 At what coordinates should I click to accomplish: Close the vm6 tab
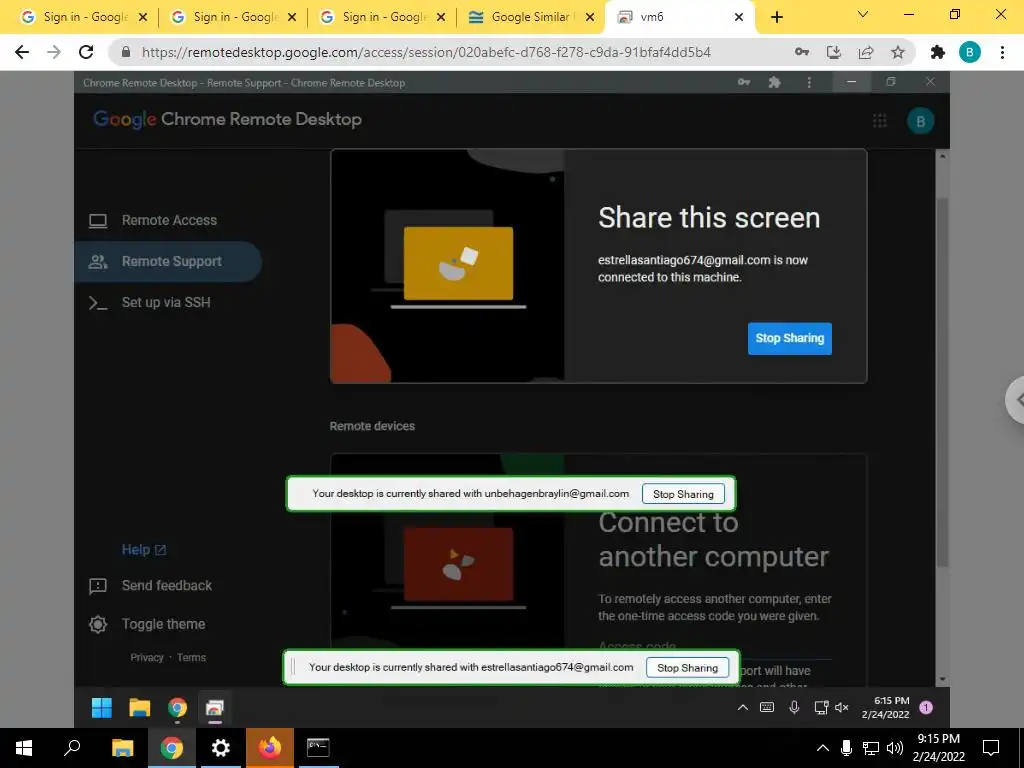pyautogui.click(x=739, y=17)
